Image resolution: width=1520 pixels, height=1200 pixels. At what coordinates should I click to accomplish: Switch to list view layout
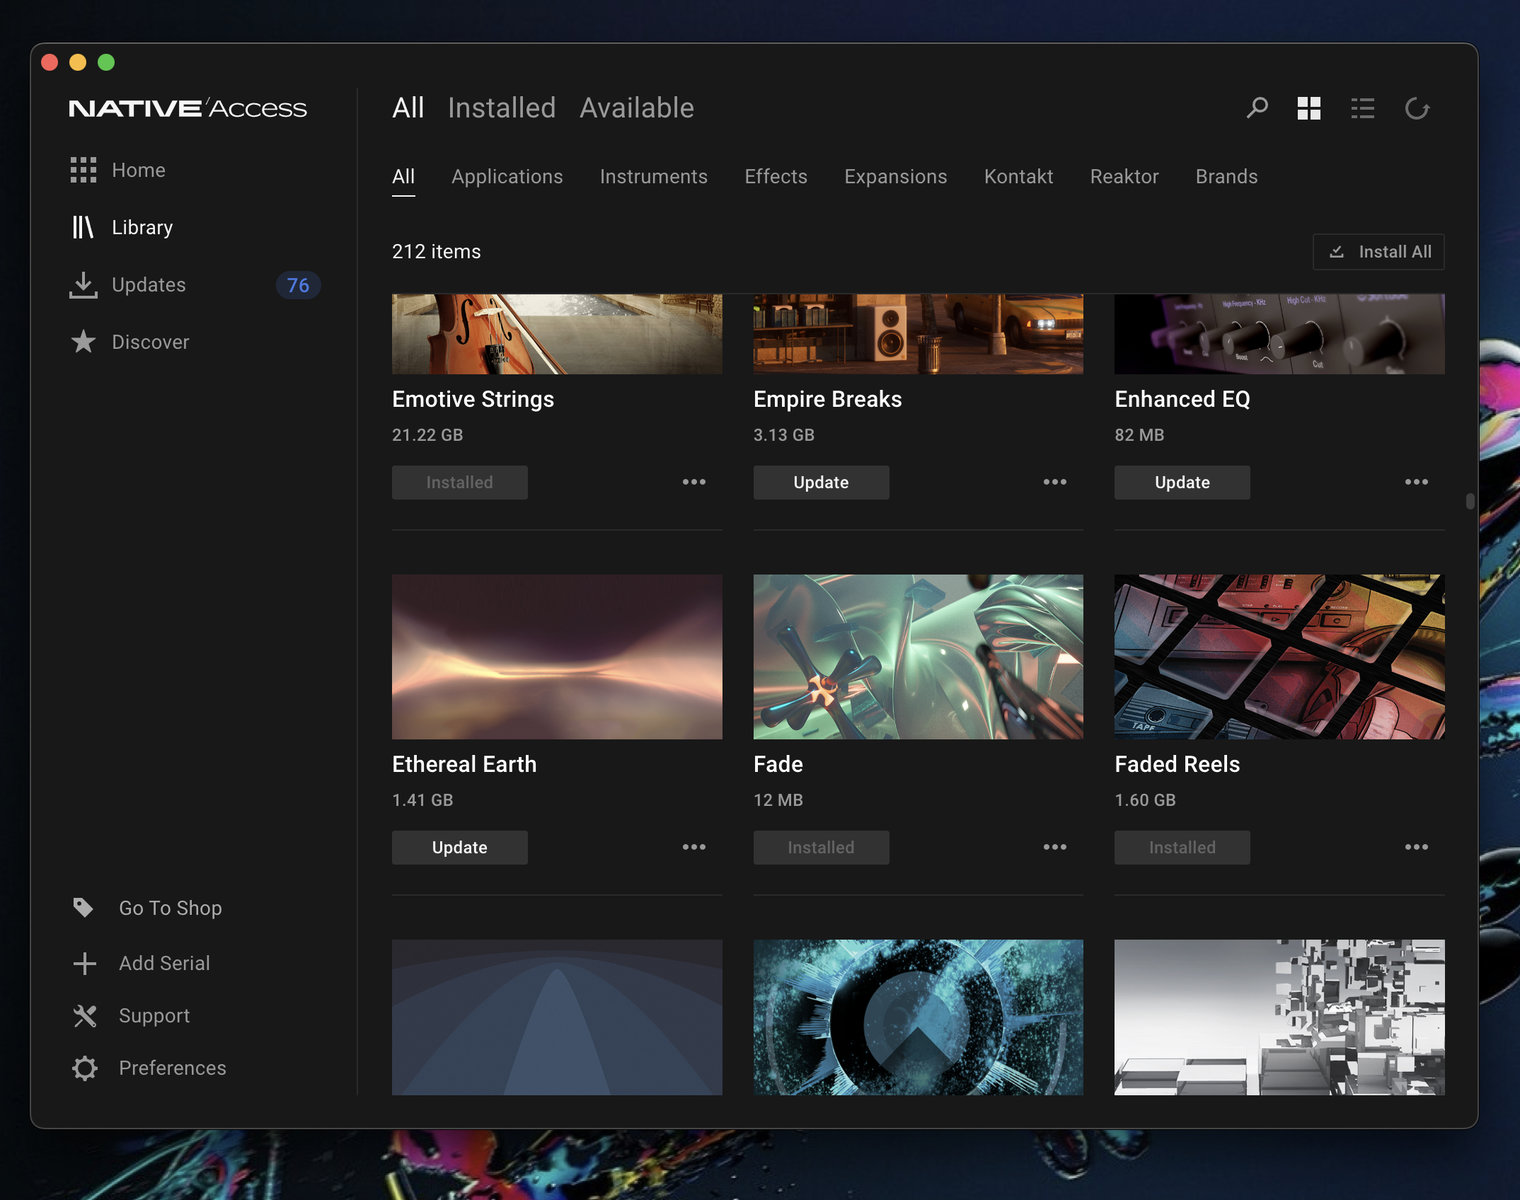click(x=1362, y=108)
